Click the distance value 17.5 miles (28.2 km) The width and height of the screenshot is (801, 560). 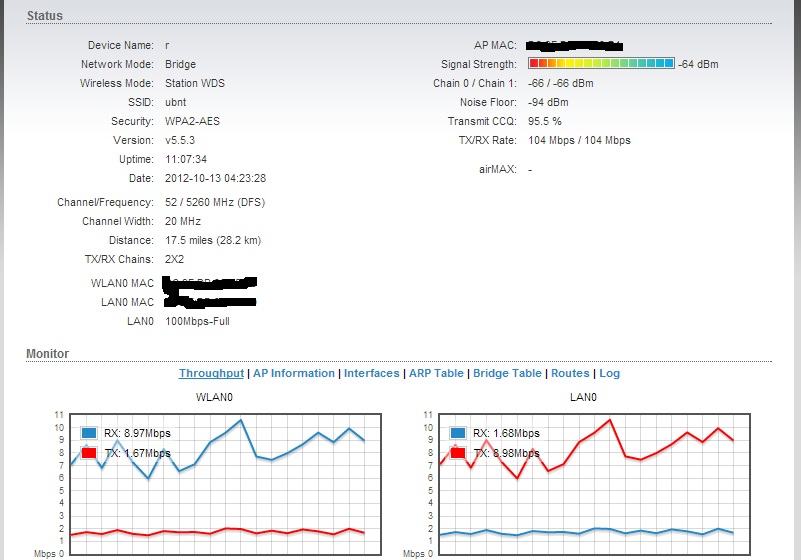213,240
